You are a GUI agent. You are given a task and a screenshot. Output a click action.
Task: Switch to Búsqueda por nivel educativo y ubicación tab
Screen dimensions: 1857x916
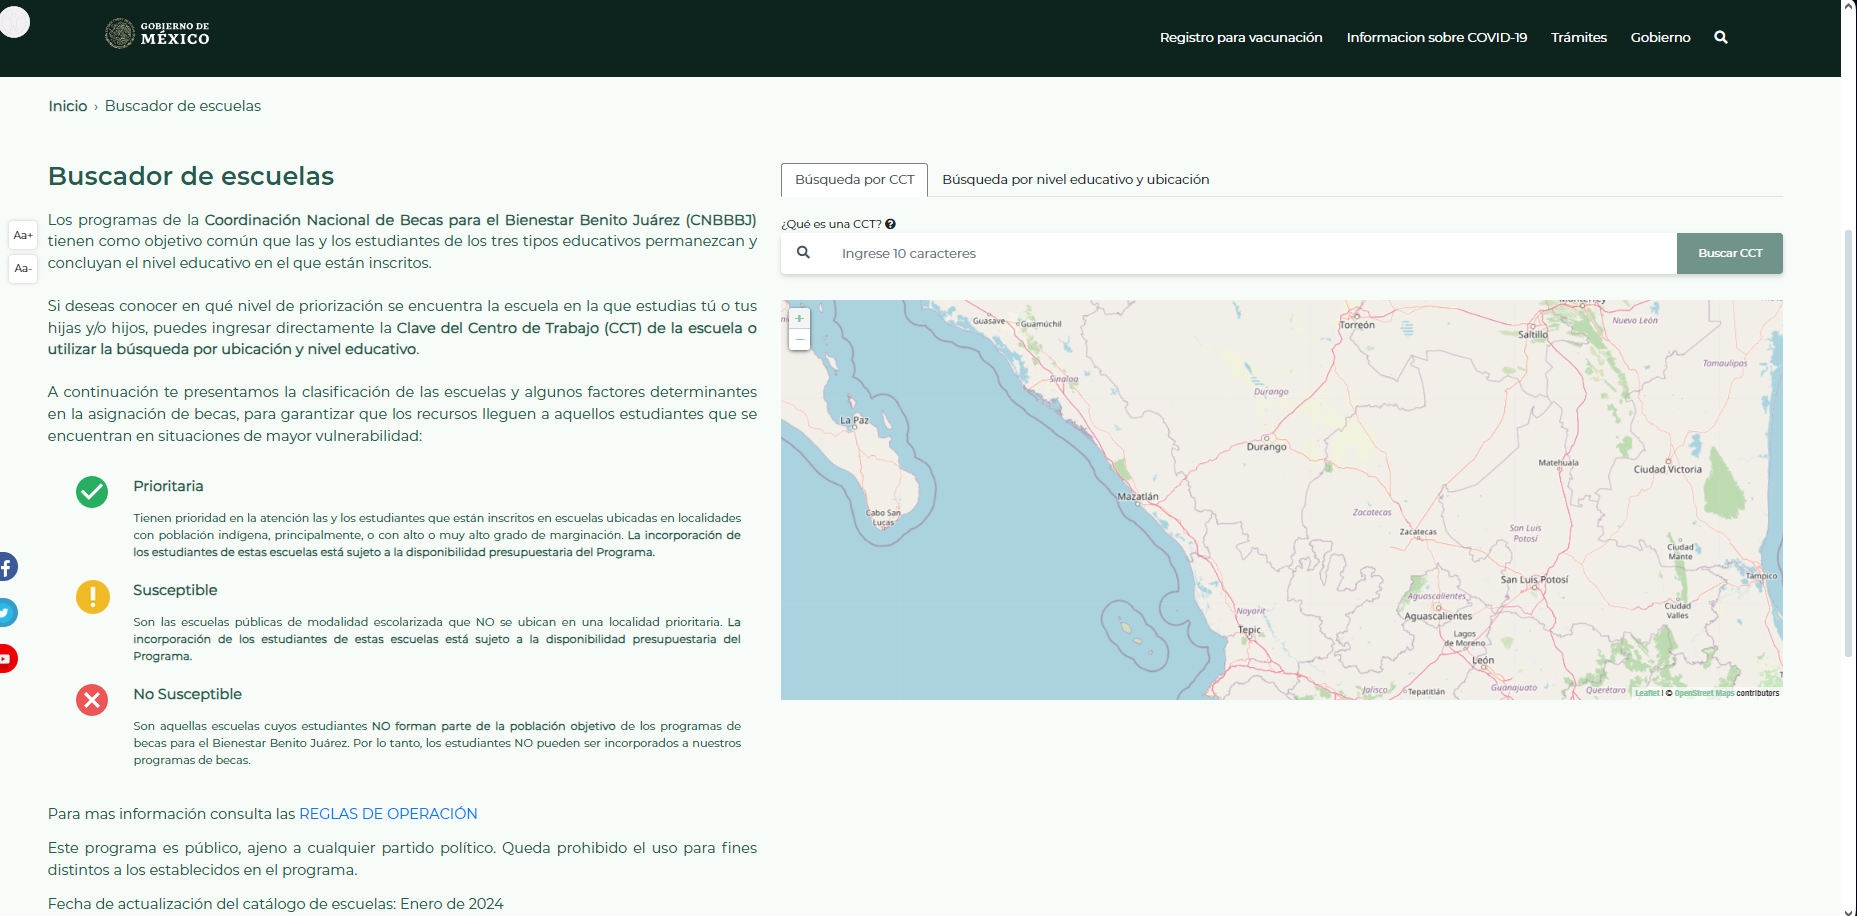[1076, 180]
